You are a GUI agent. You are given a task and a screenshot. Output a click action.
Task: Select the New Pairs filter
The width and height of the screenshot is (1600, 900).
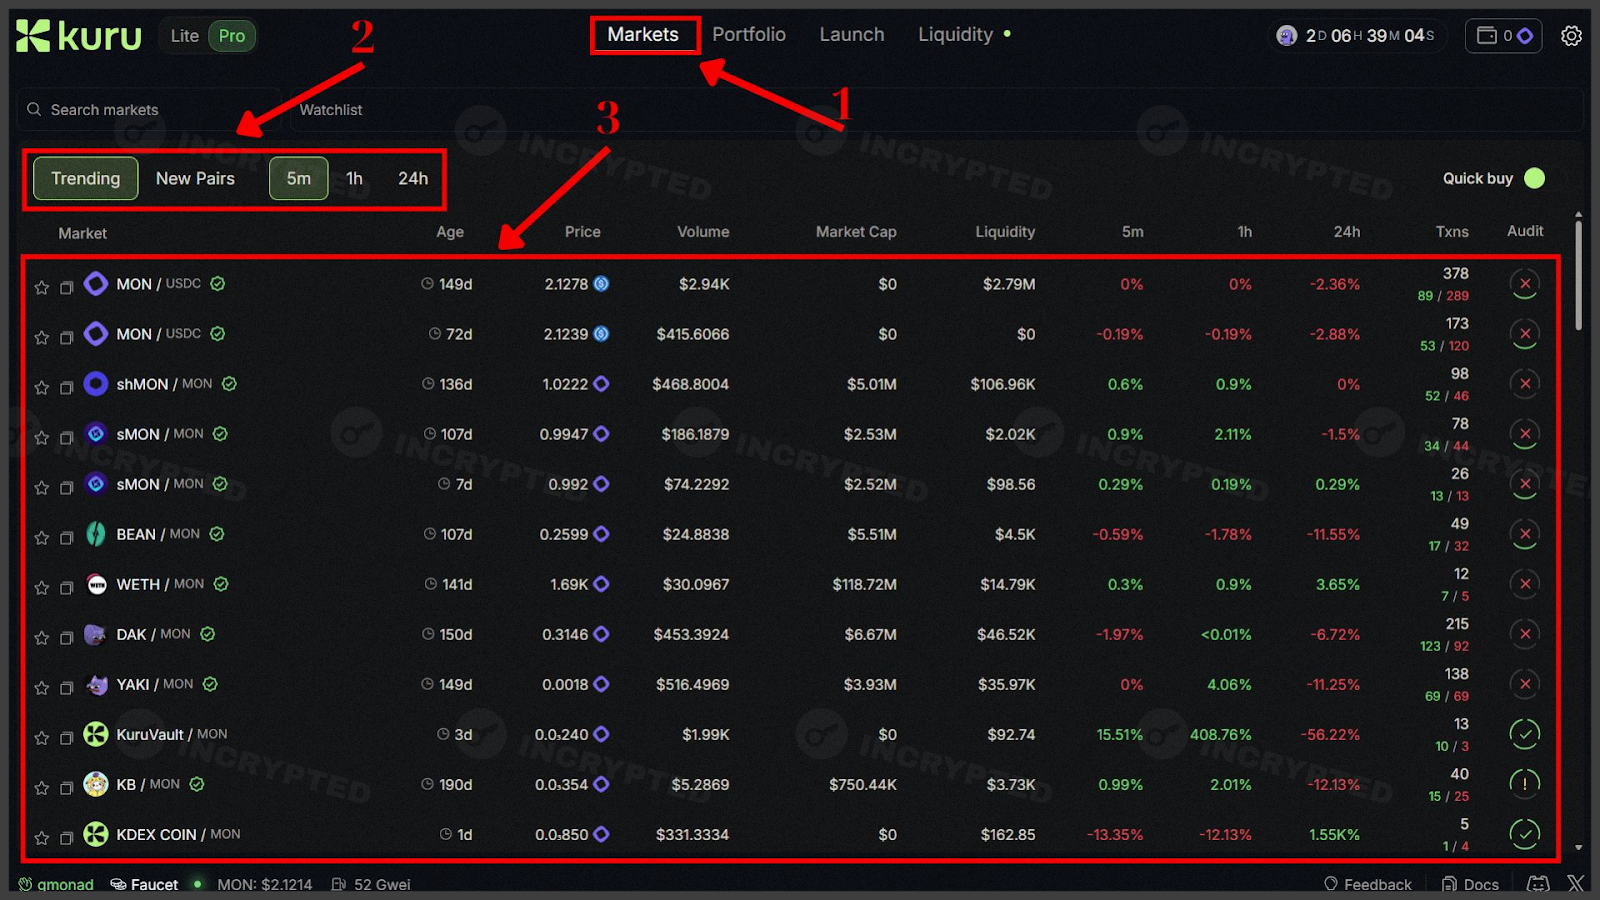click(195, 179)
